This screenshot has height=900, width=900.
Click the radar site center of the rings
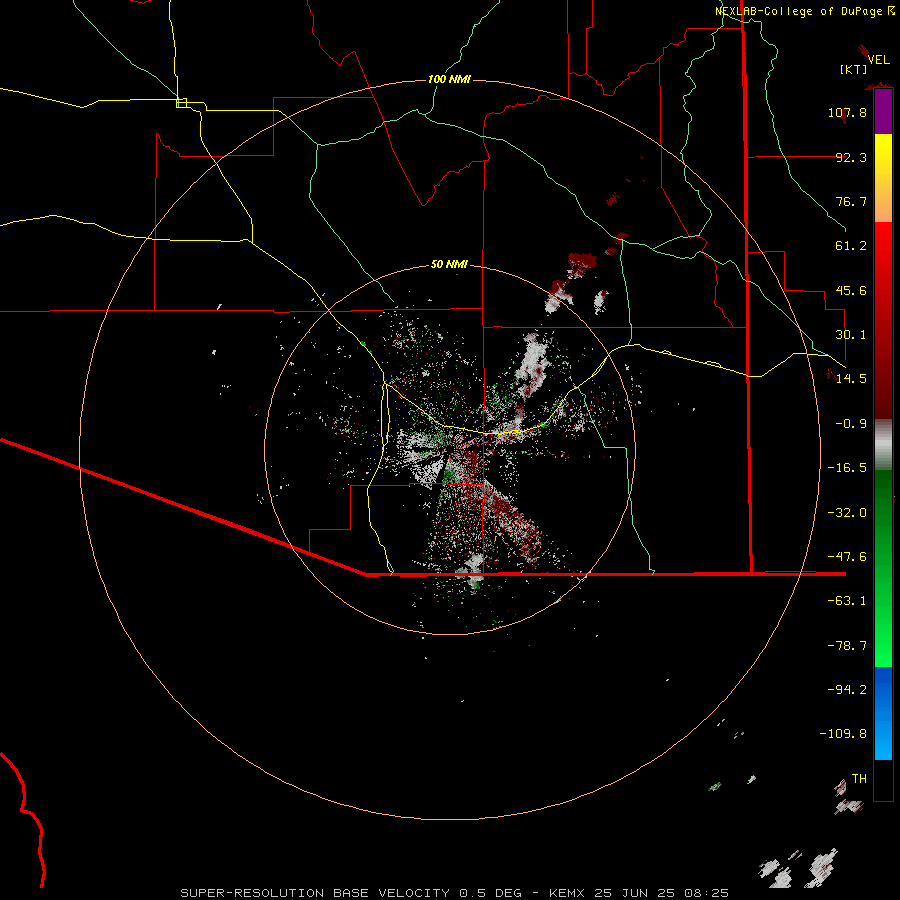(x=450, y=449)
